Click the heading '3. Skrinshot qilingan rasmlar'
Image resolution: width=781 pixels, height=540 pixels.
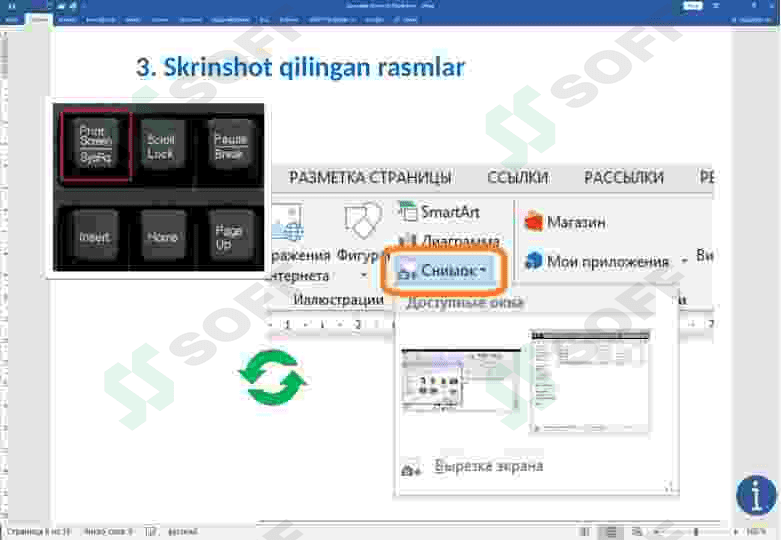[x=301, y=68]
